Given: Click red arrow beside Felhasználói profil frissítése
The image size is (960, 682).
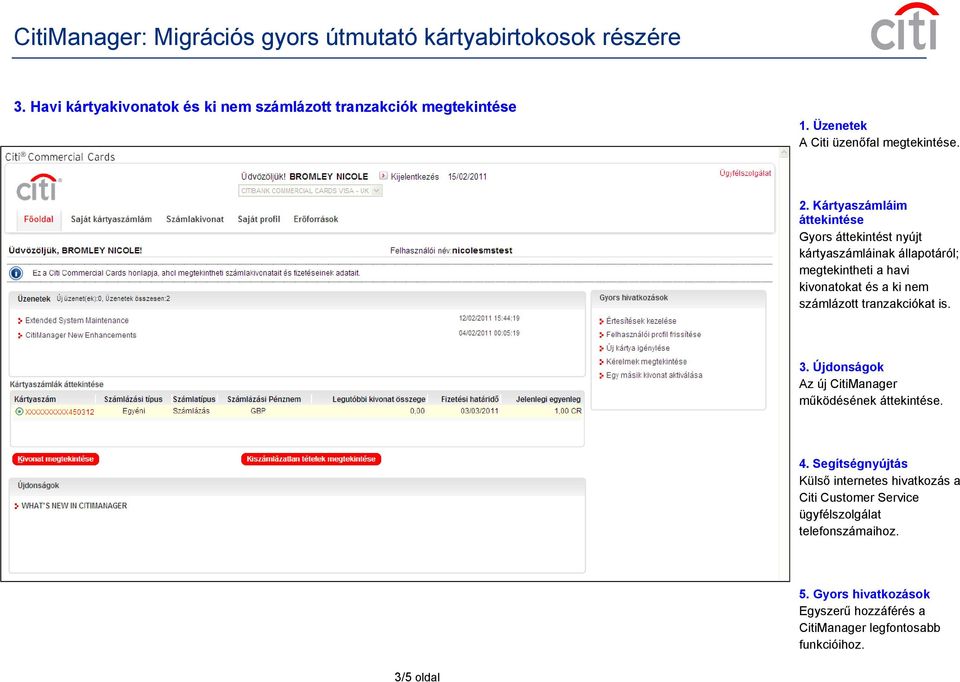Looking at the screenshot, I should [x=601, y=335].
